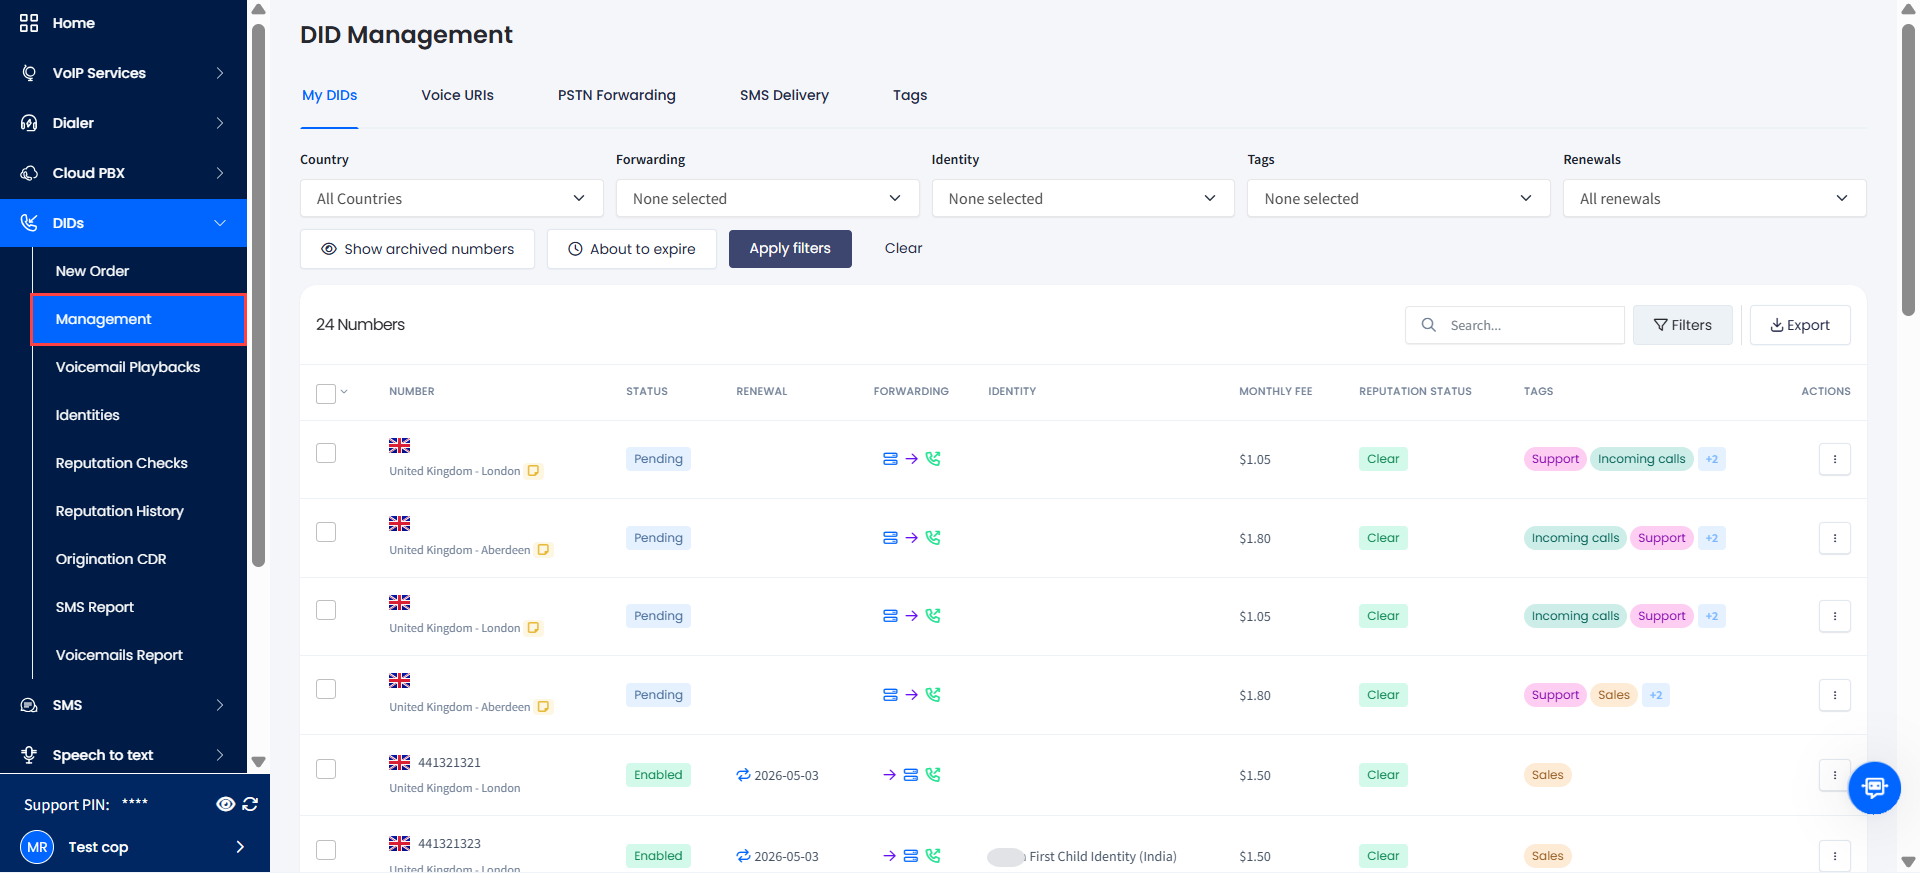This screenshot has width=1920, height=873.
Task: Click the Support tag on first row
Action: click(1555, 459)
